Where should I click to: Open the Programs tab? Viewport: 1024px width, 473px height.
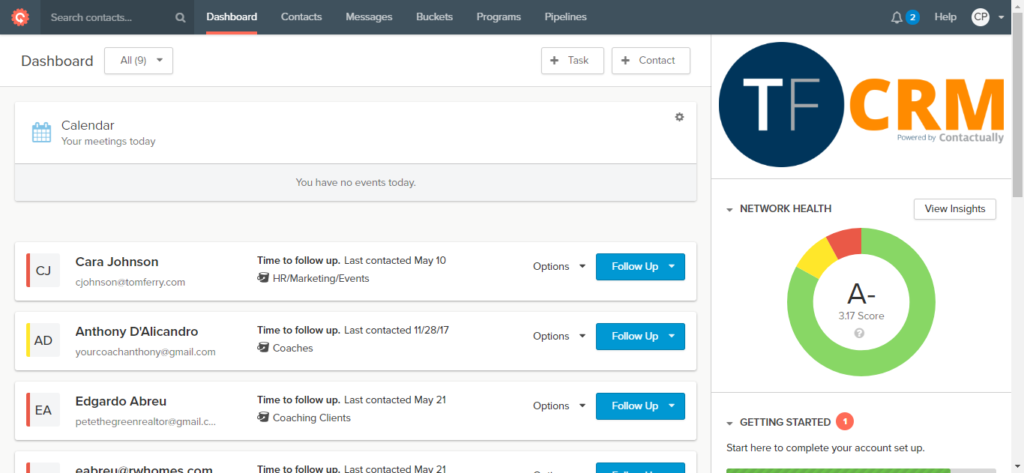click(x=499, y=17)
